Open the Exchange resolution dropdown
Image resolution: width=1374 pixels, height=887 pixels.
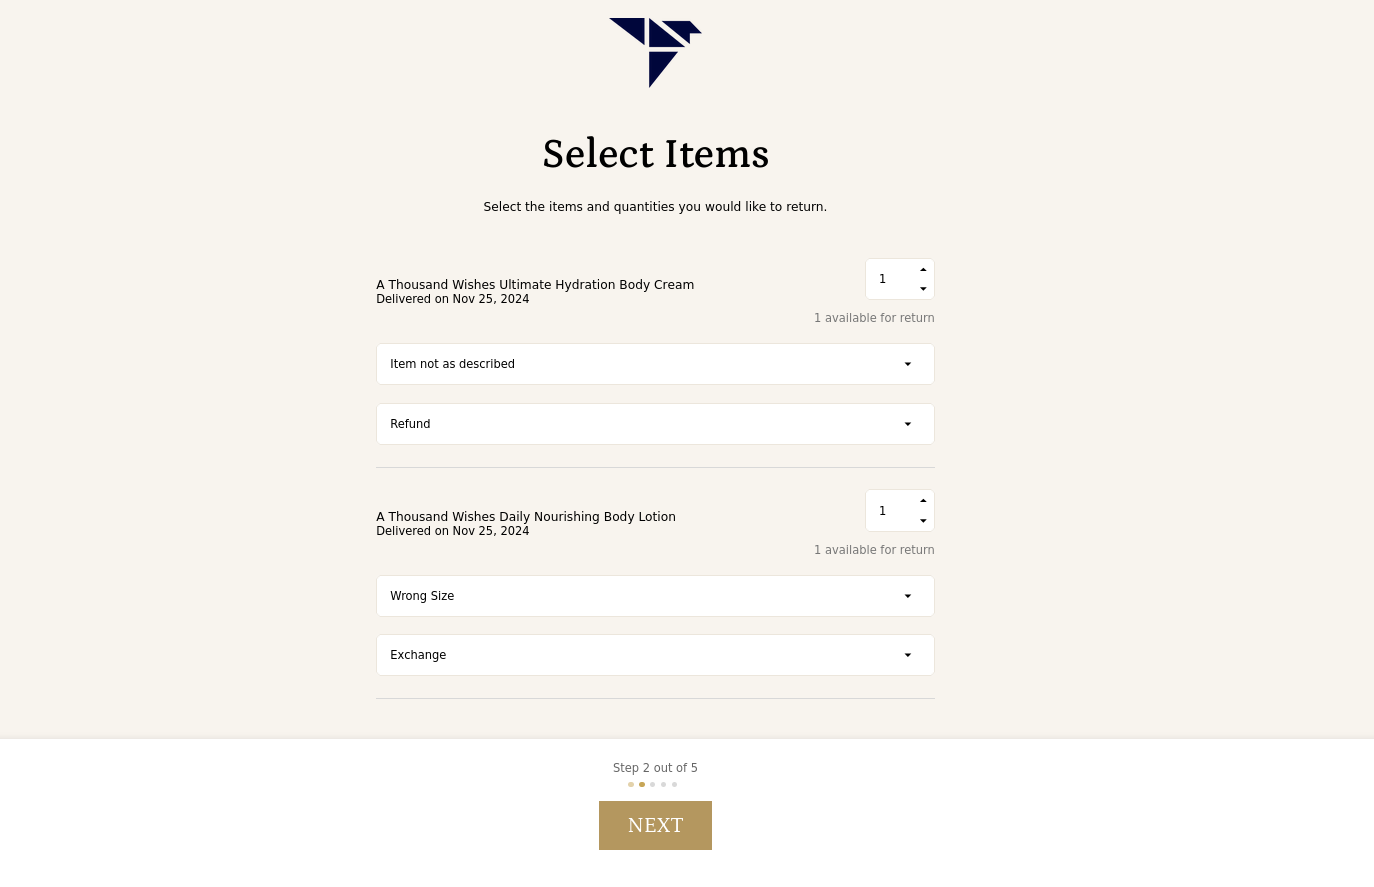click(x=655, y=655)
